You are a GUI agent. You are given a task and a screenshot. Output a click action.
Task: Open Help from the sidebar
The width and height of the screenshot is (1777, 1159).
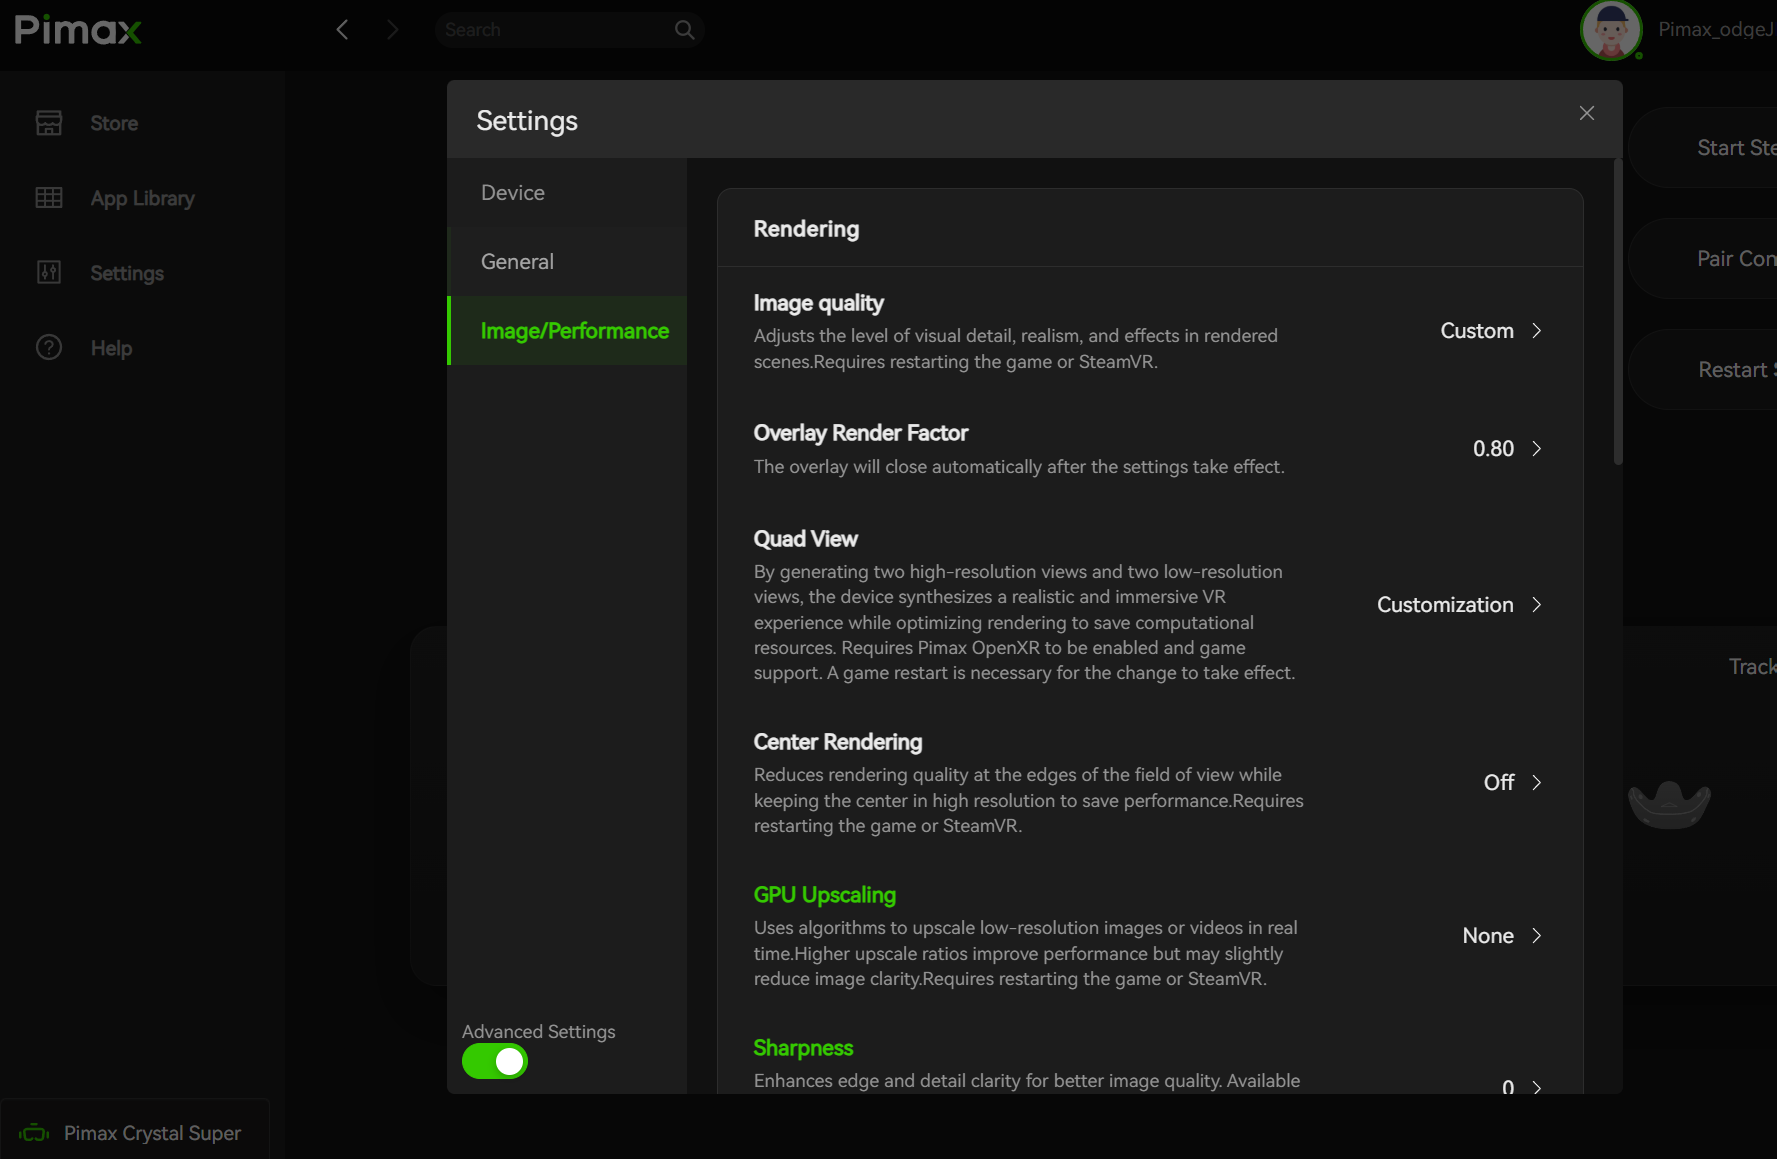111,348
